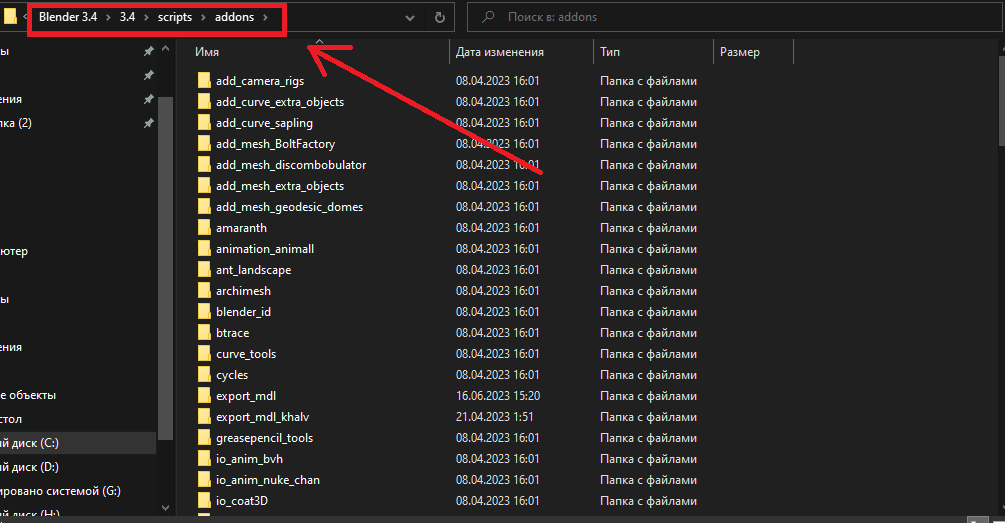1005x523 pixels.
Task: Select the amaranth folder icon
Action: (x=204, y=228)
